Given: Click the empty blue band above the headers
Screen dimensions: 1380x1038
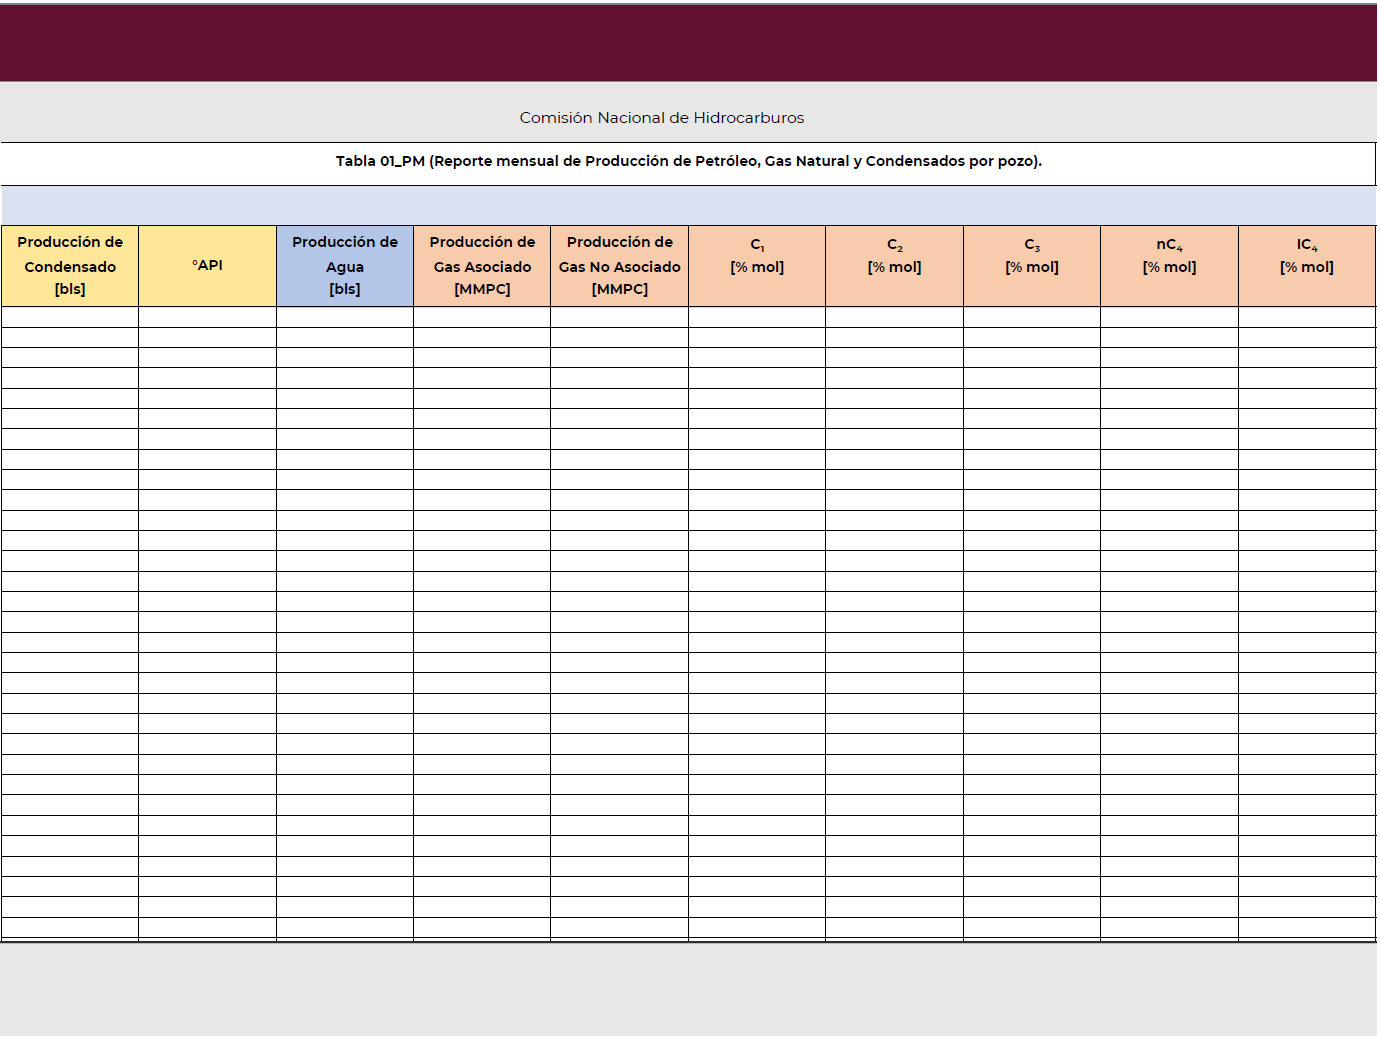Looking at the screenshot, I should tap(690, 201).
